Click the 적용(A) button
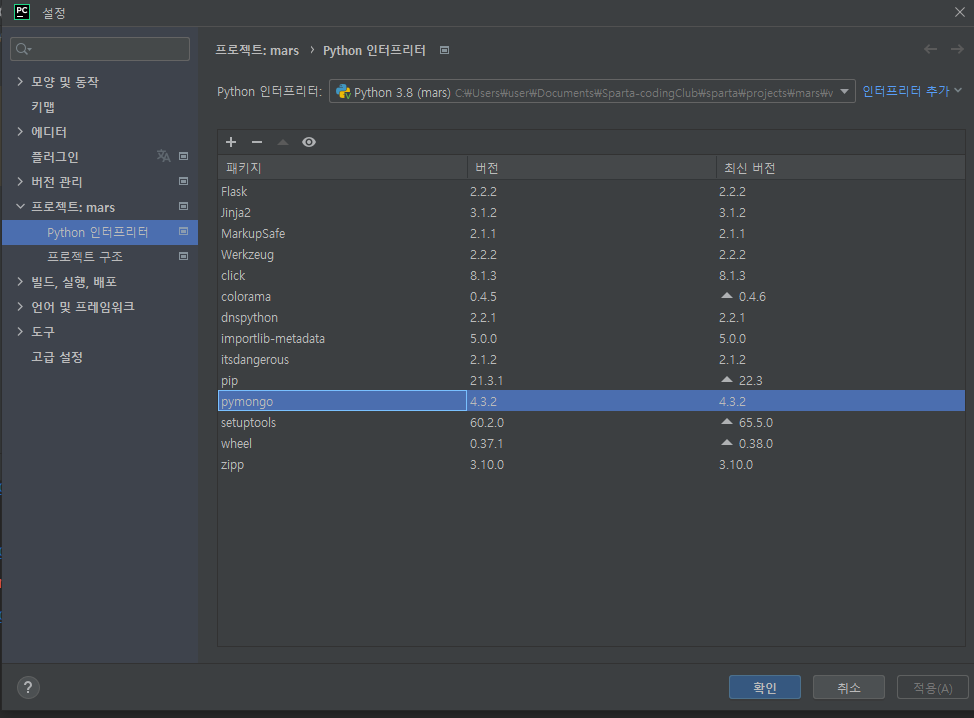 932,687
